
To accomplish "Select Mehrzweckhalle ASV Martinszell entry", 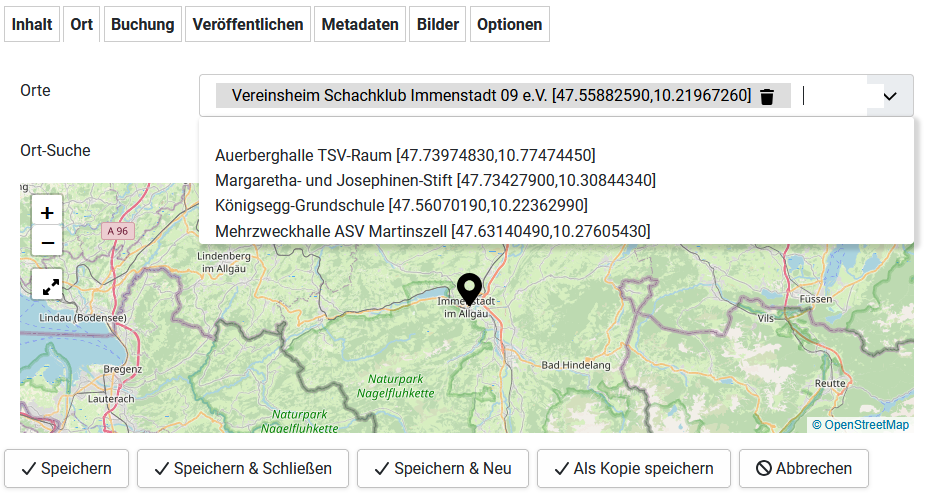I will tap(432, 231).
